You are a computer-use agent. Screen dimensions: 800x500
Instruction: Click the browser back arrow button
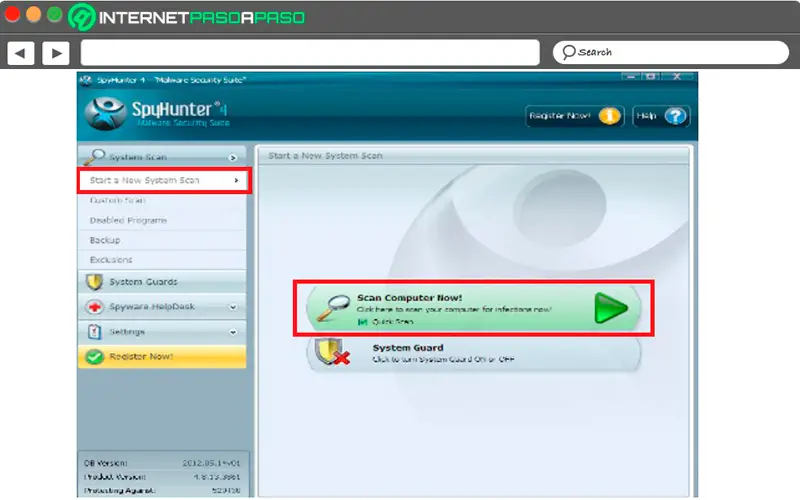tap(20, 53)
